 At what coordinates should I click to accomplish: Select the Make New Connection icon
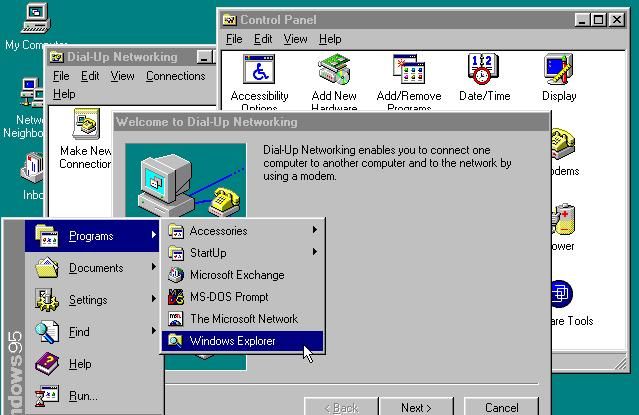[86, 124]
